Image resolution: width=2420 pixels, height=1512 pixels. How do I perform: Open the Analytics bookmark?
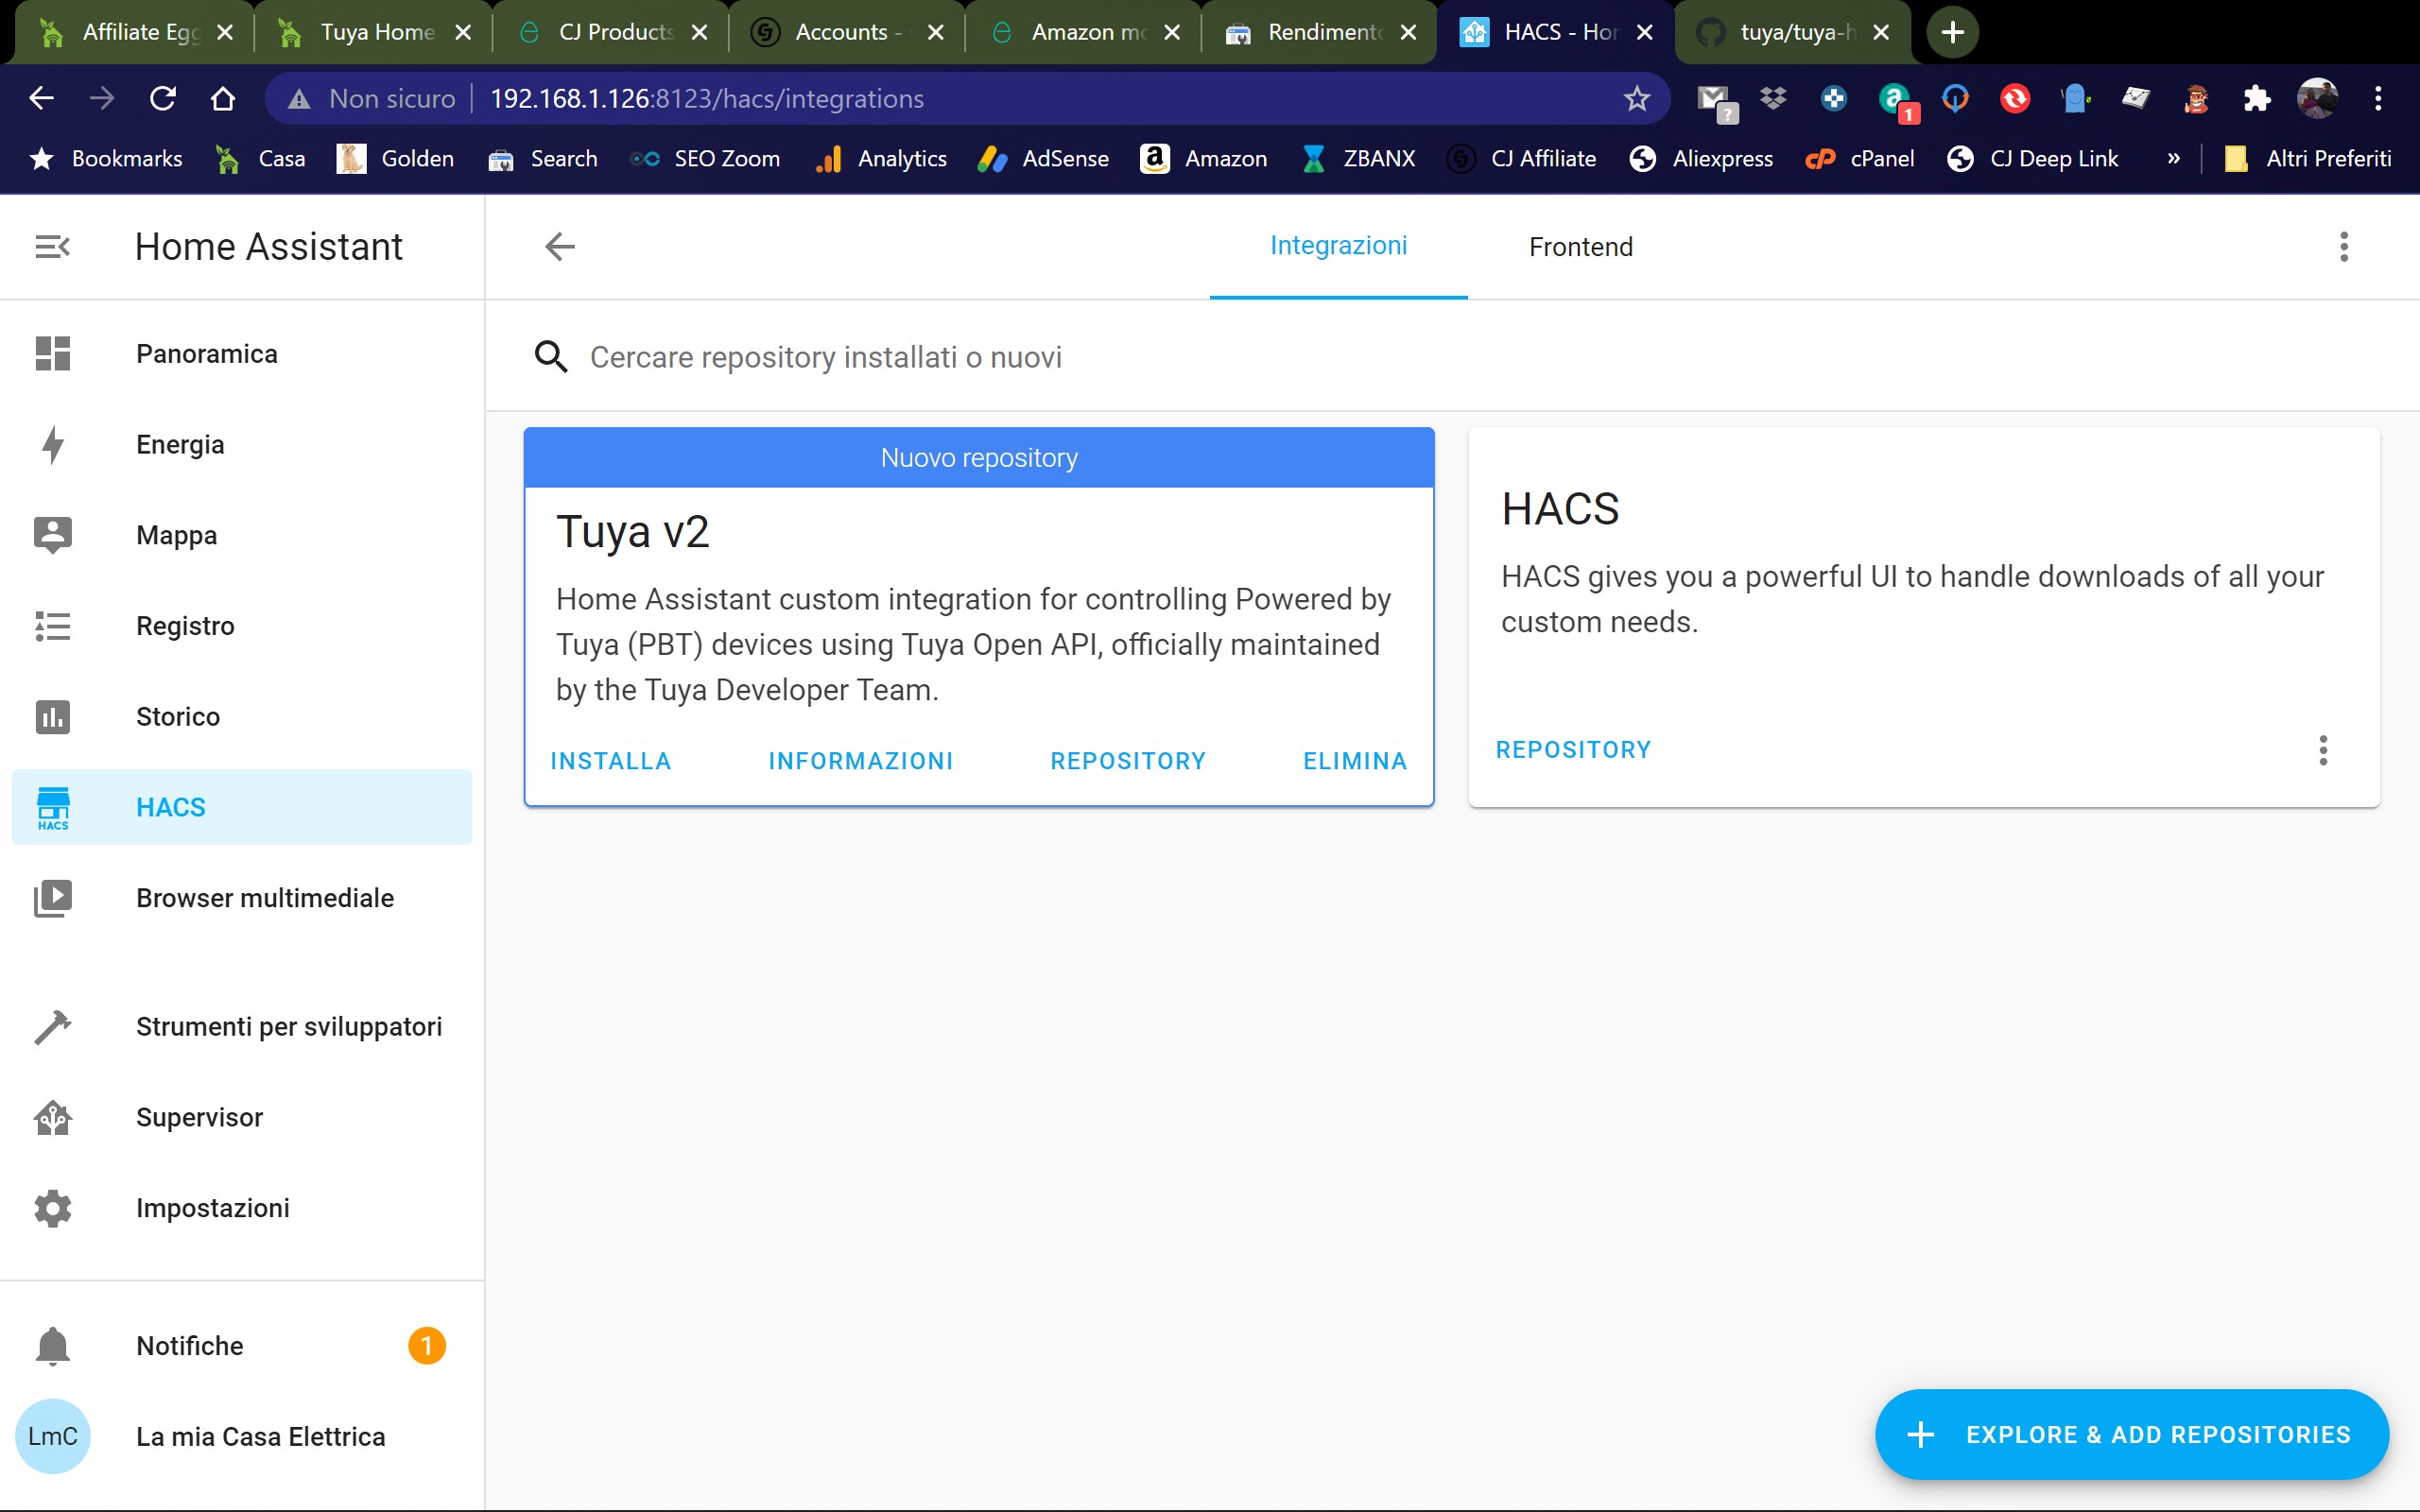click(x=881, y=158)
